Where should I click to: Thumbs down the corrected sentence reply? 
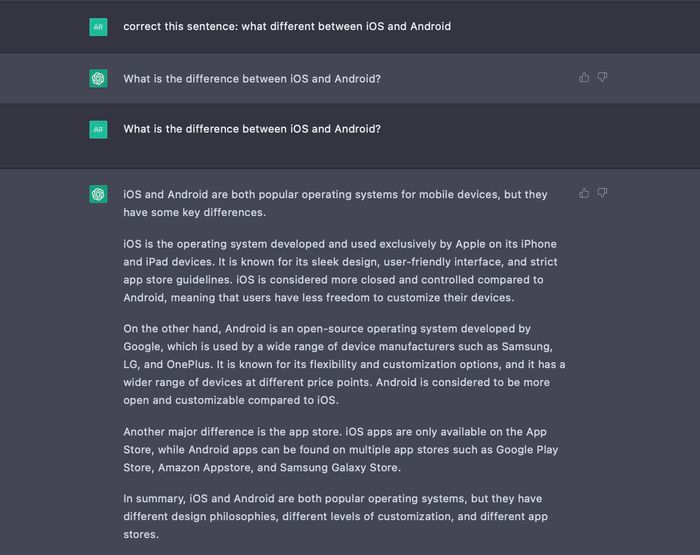(602, 78)
